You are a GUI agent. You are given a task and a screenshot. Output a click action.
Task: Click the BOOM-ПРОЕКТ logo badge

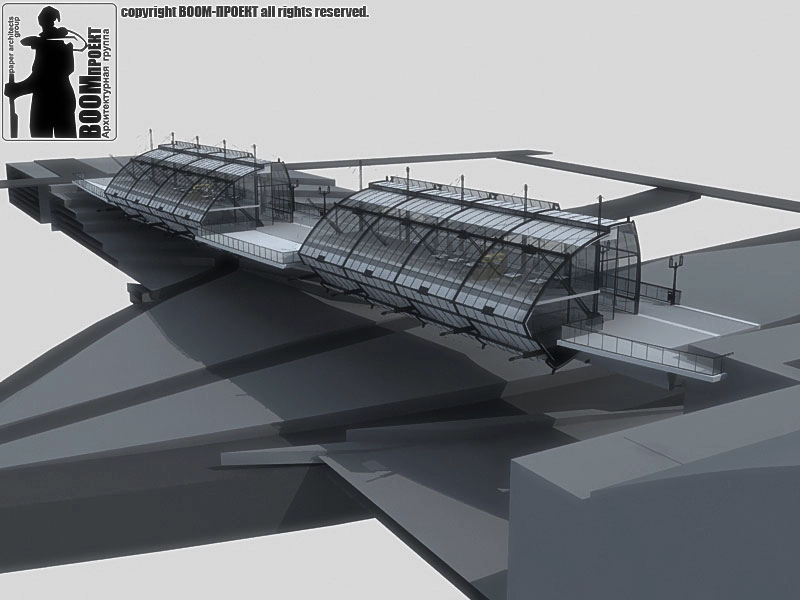[x=60, y=72]
